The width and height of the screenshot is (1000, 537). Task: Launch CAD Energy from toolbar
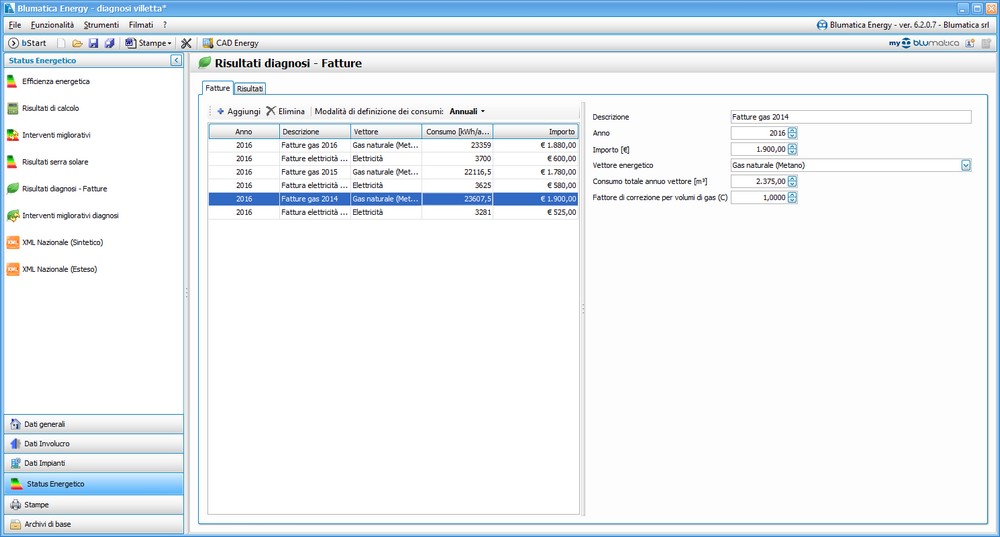click(x=230, y=43)
